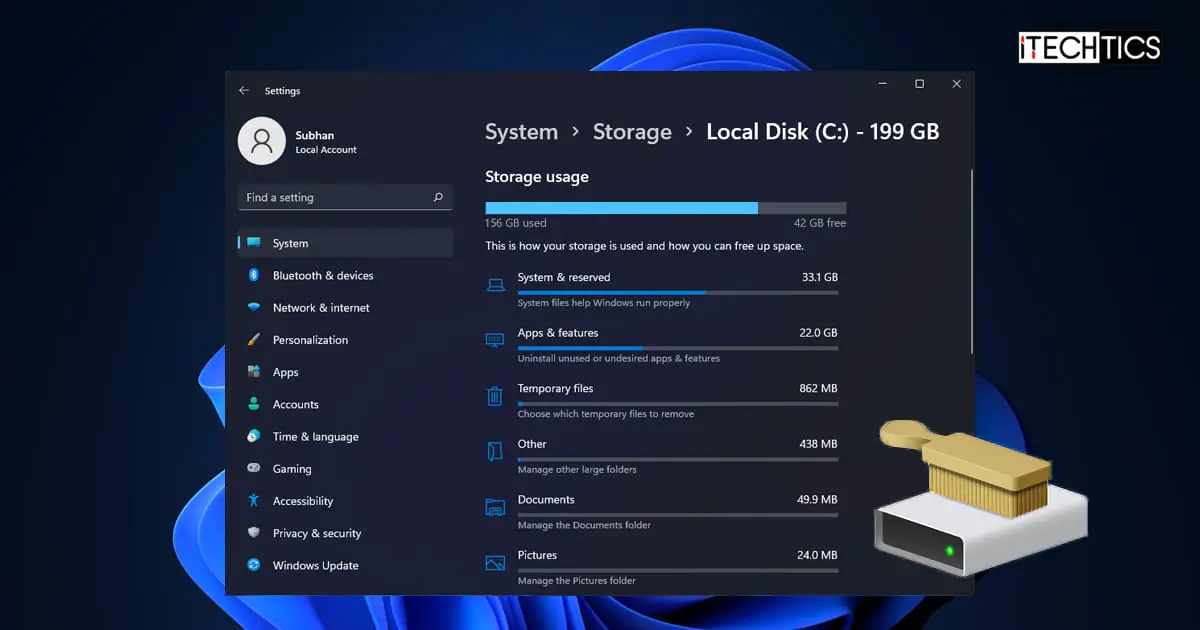The height and width of the screenshot is (630, 1200).
Task: Click the search magnifier icon
Action: (438, 197)
